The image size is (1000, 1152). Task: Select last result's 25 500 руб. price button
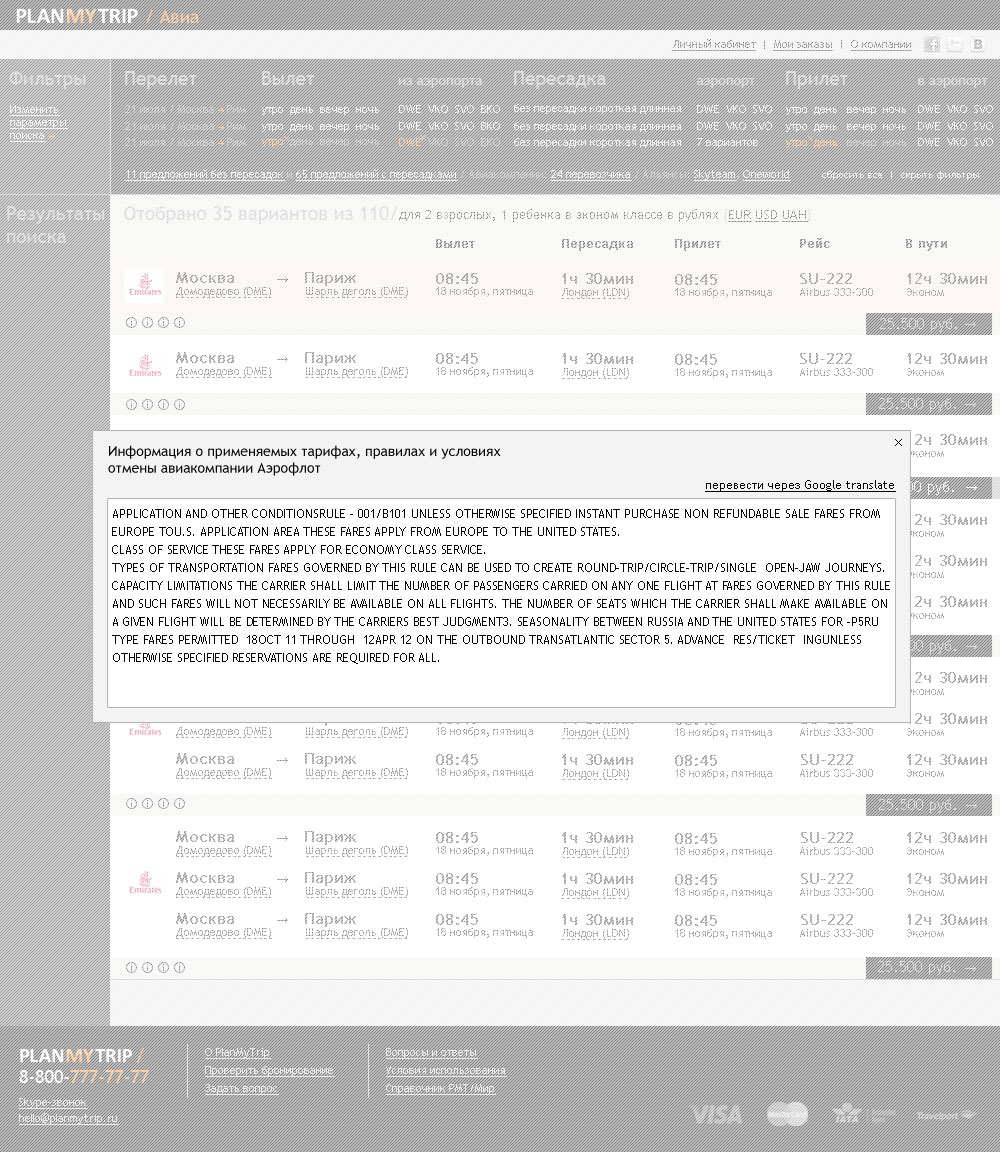(x=929, y=968)
